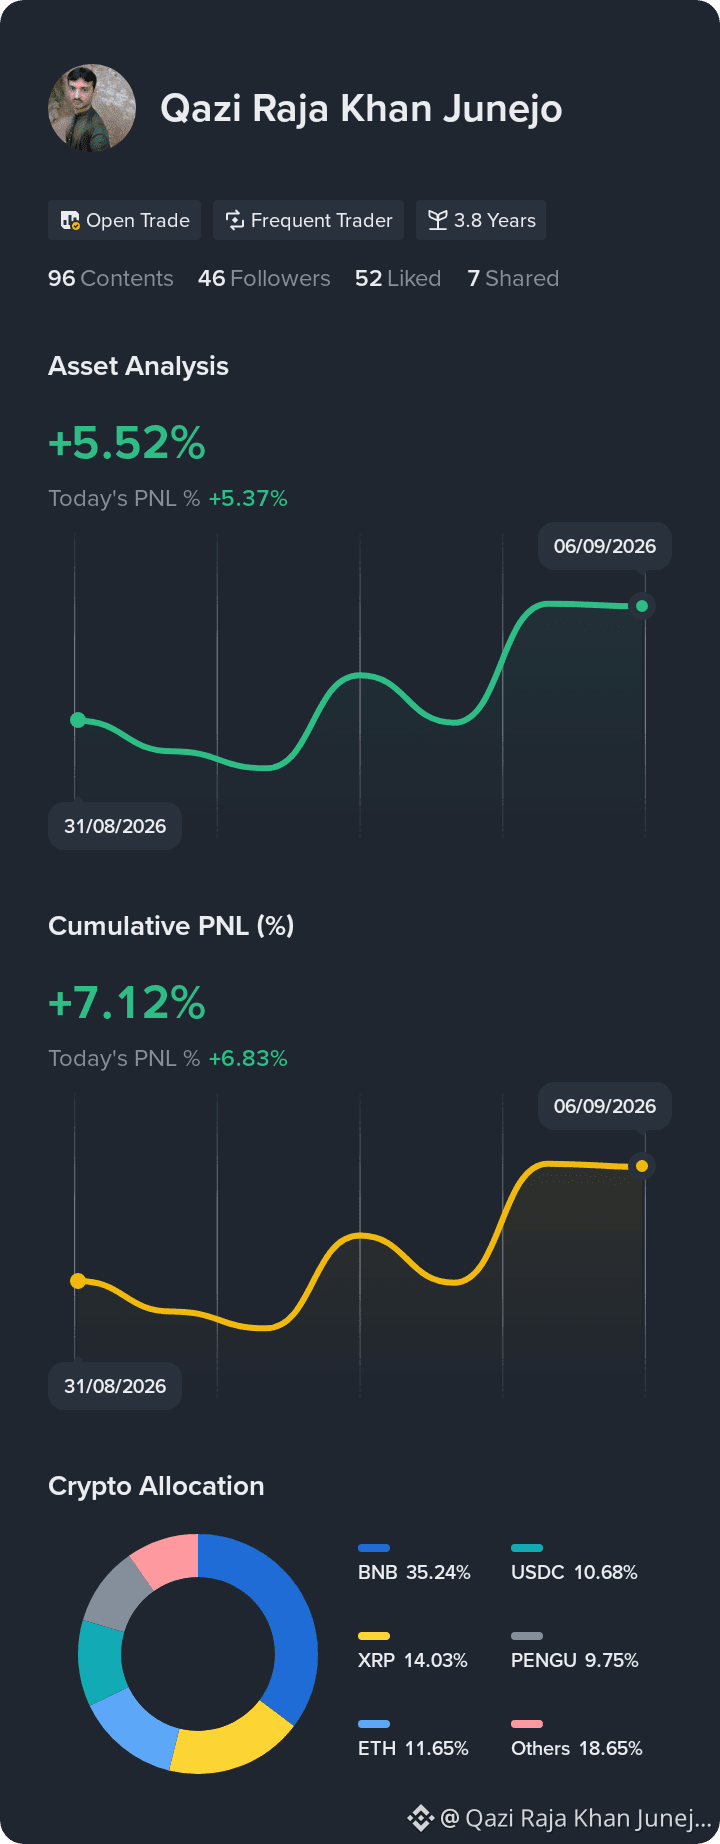Click the Binance logo in the watermark
Viewport: 720px width, 1844px height.
click(x=420, y=1817)
